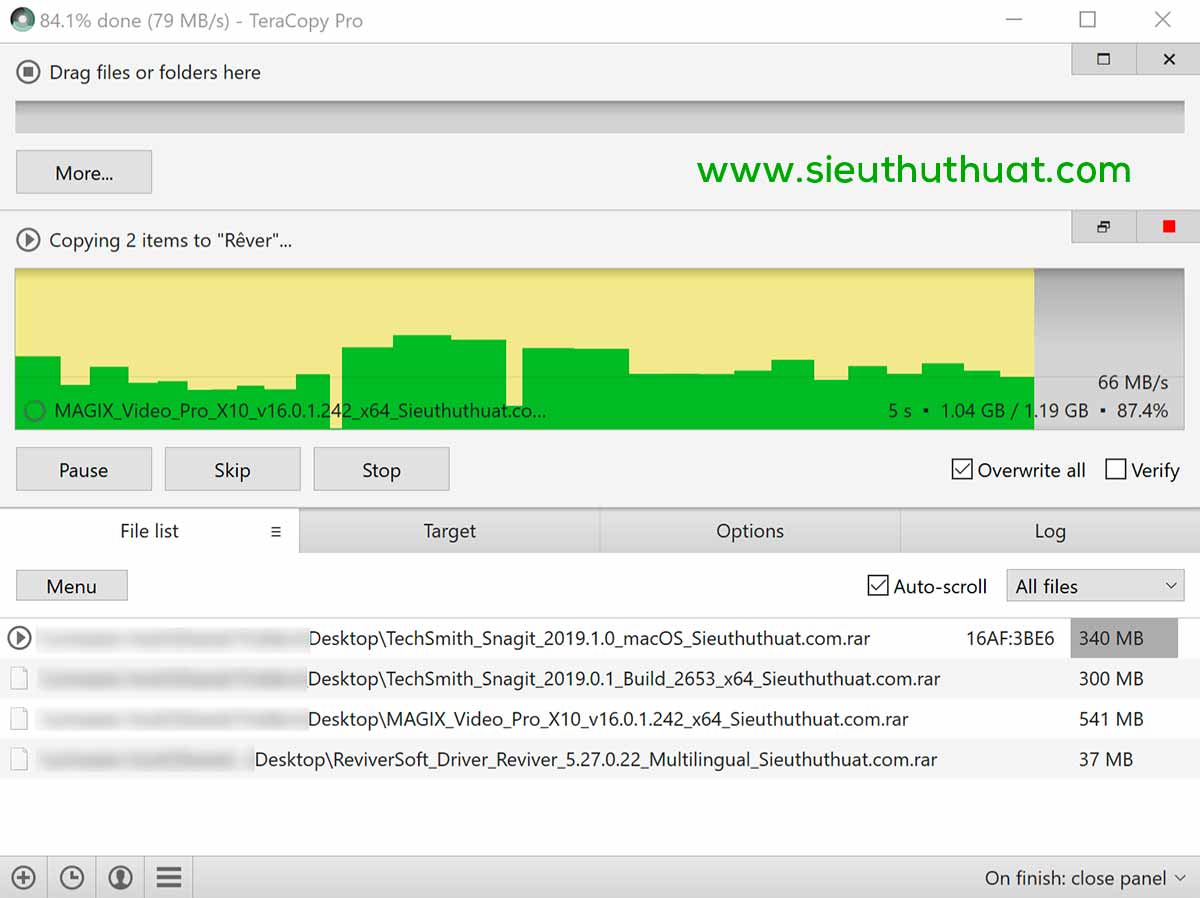
Task: Click the red stop square of the copy panel
Action: [1169, 227]
